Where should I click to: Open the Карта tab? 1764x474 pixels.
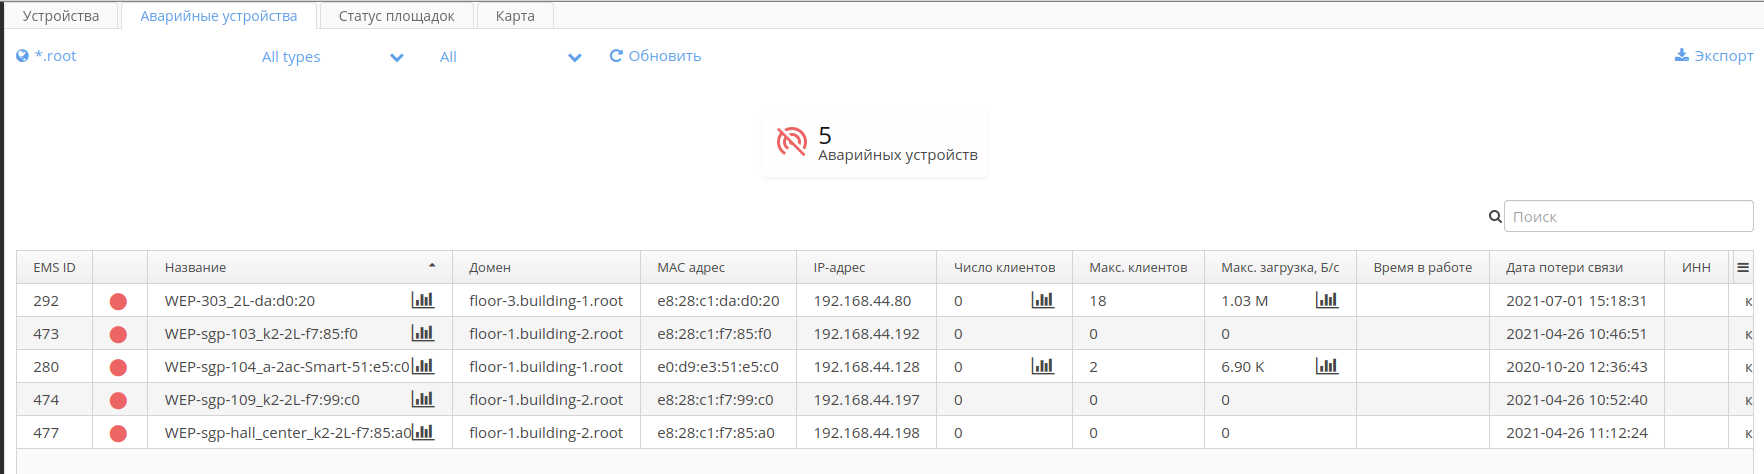[515, 16]
